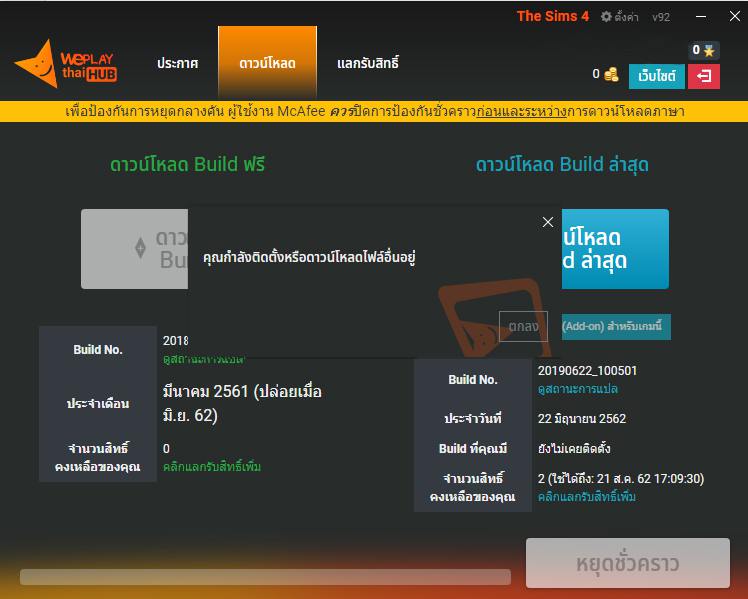Viewport: 748px width, 599px height.
Task: Click the เว็บไซต์ button
Action: point(656,76)
